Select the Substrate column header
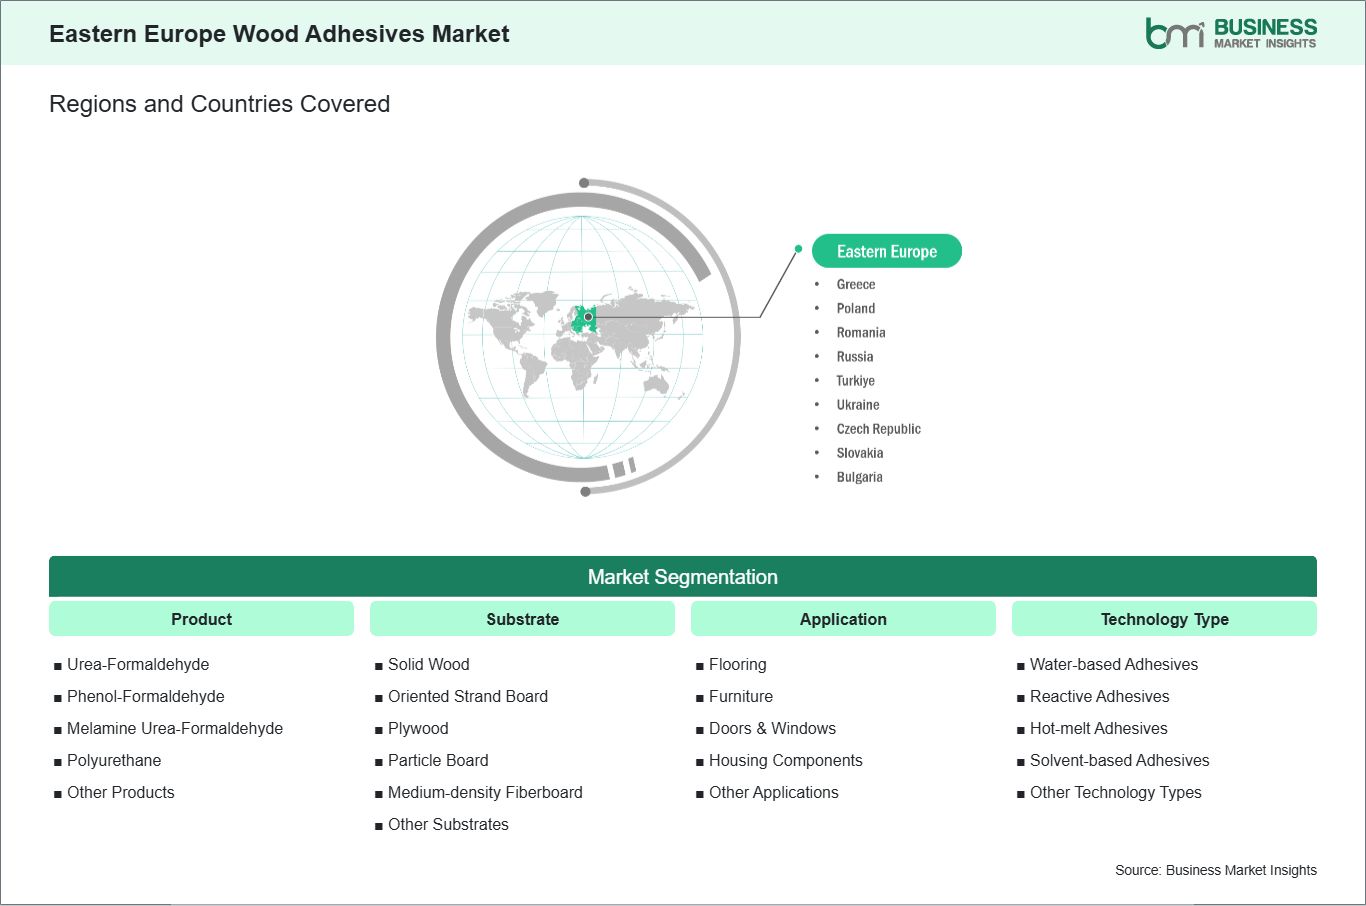Image resolution: width=1366 pixels, height=906 pixels. (x=522, y=619)
